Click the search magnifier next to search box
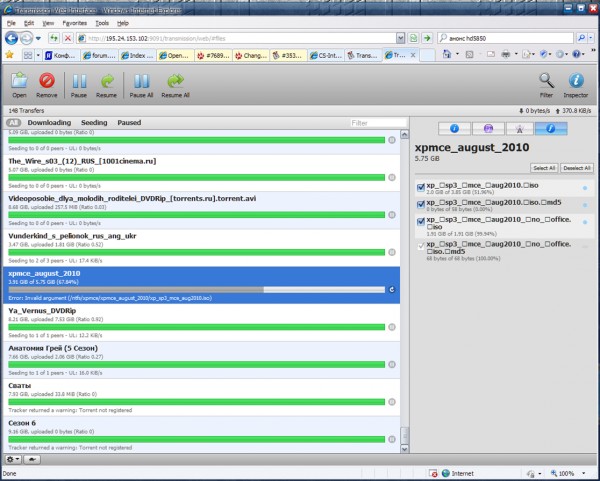The height and width of the screenshot is (481, 600). [581, 38]
